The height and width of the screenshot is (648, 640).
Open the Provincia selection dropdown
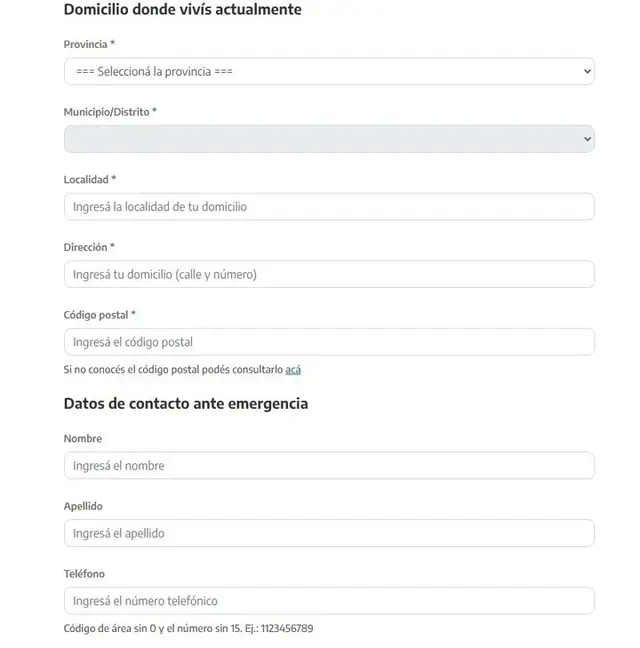coord(329,71)
